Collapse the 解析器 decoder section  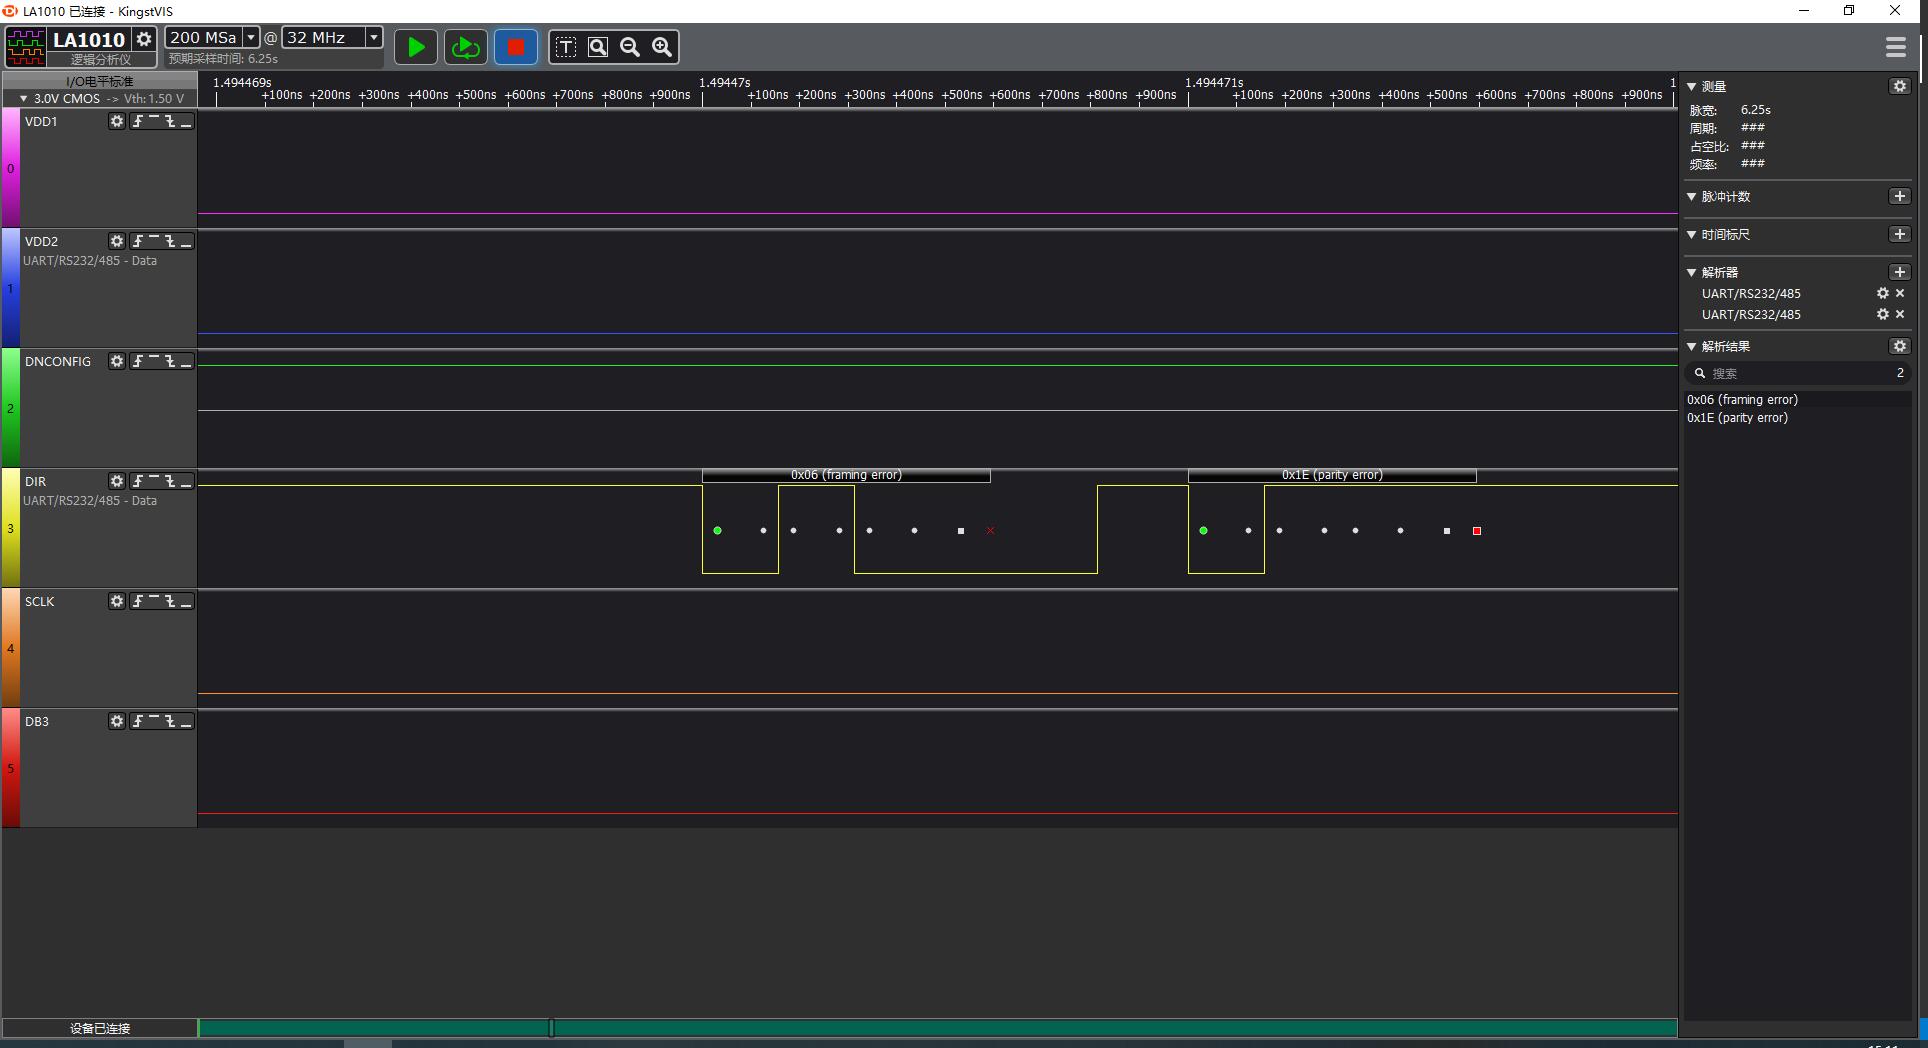pos(1692,273)
